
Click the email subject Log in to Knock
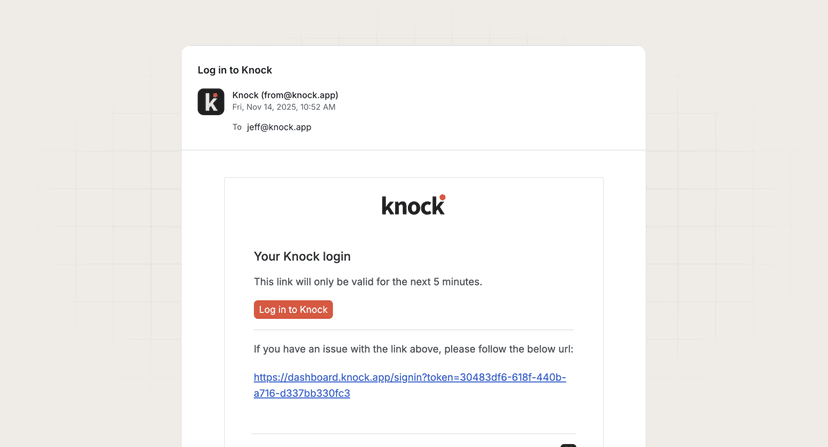point(235,70)
